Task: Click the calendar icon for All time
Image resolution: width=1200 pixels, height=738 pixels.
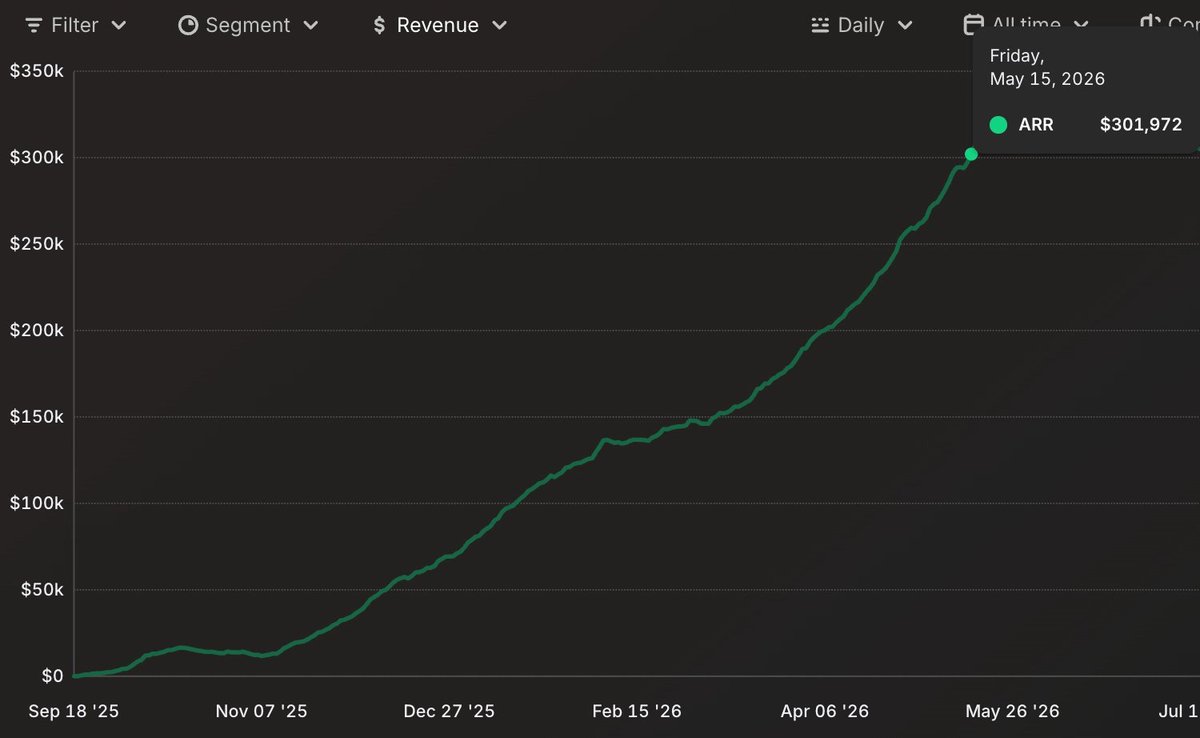Action: coord(973,25)
